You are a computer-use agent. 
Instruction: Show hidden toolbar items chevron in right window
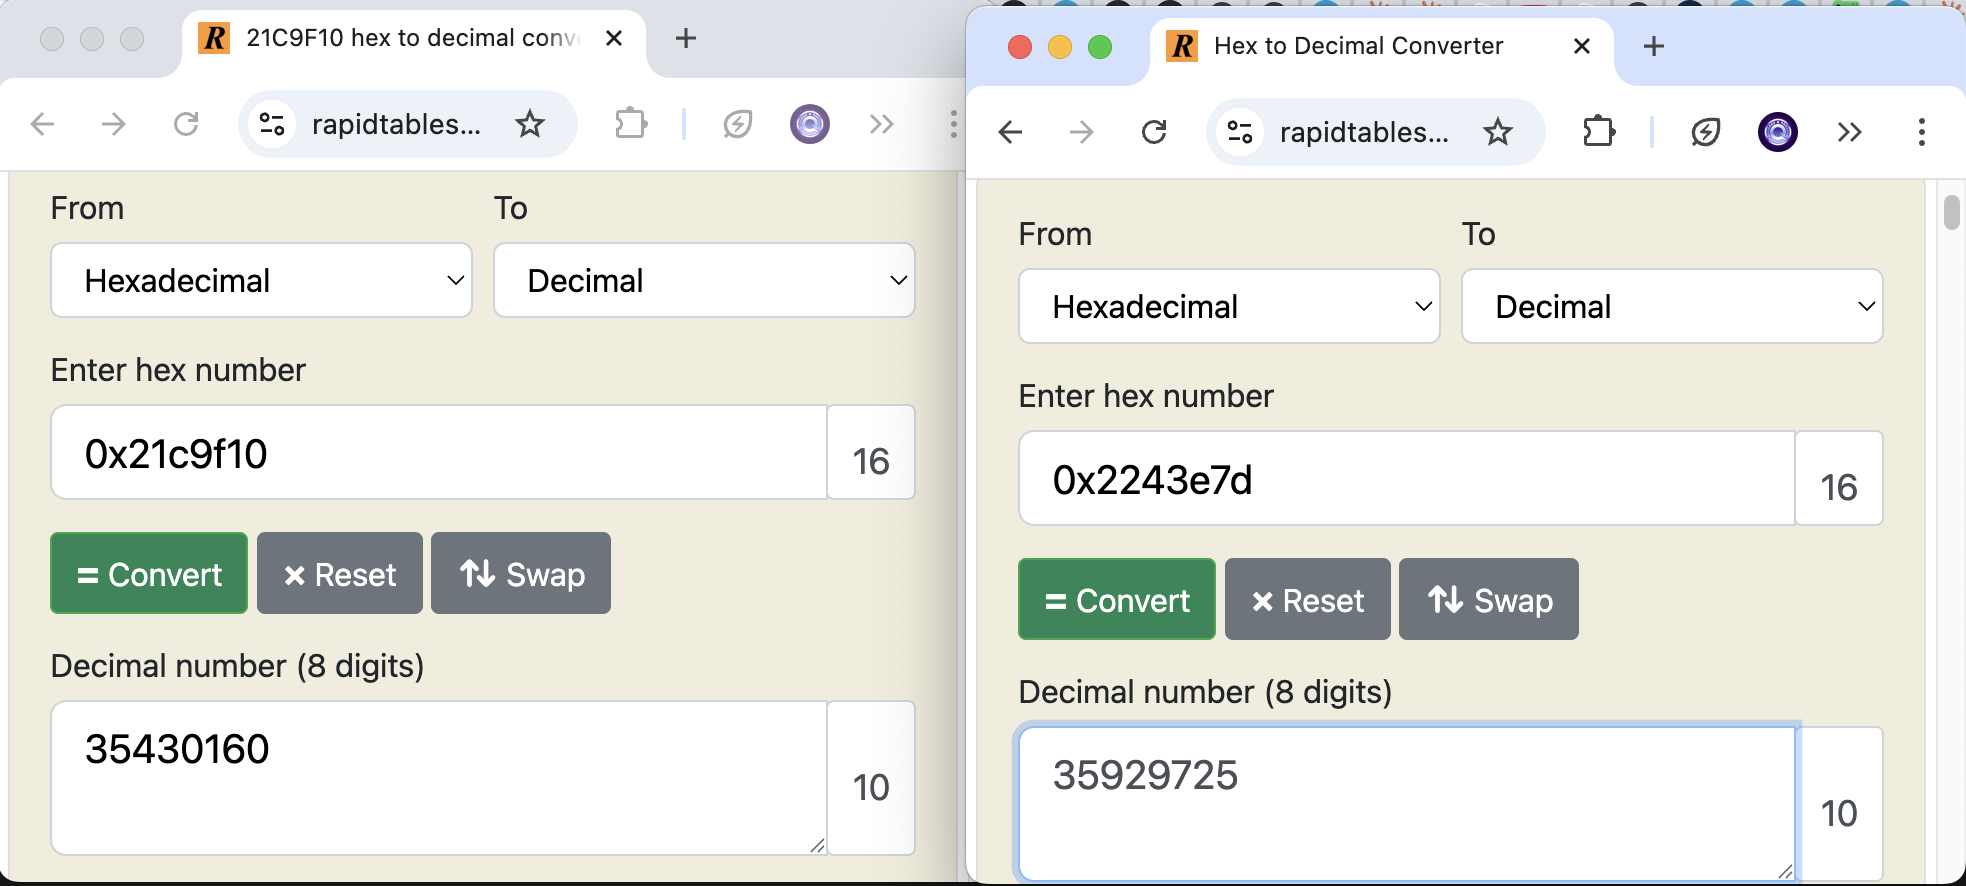[1849, 132]
